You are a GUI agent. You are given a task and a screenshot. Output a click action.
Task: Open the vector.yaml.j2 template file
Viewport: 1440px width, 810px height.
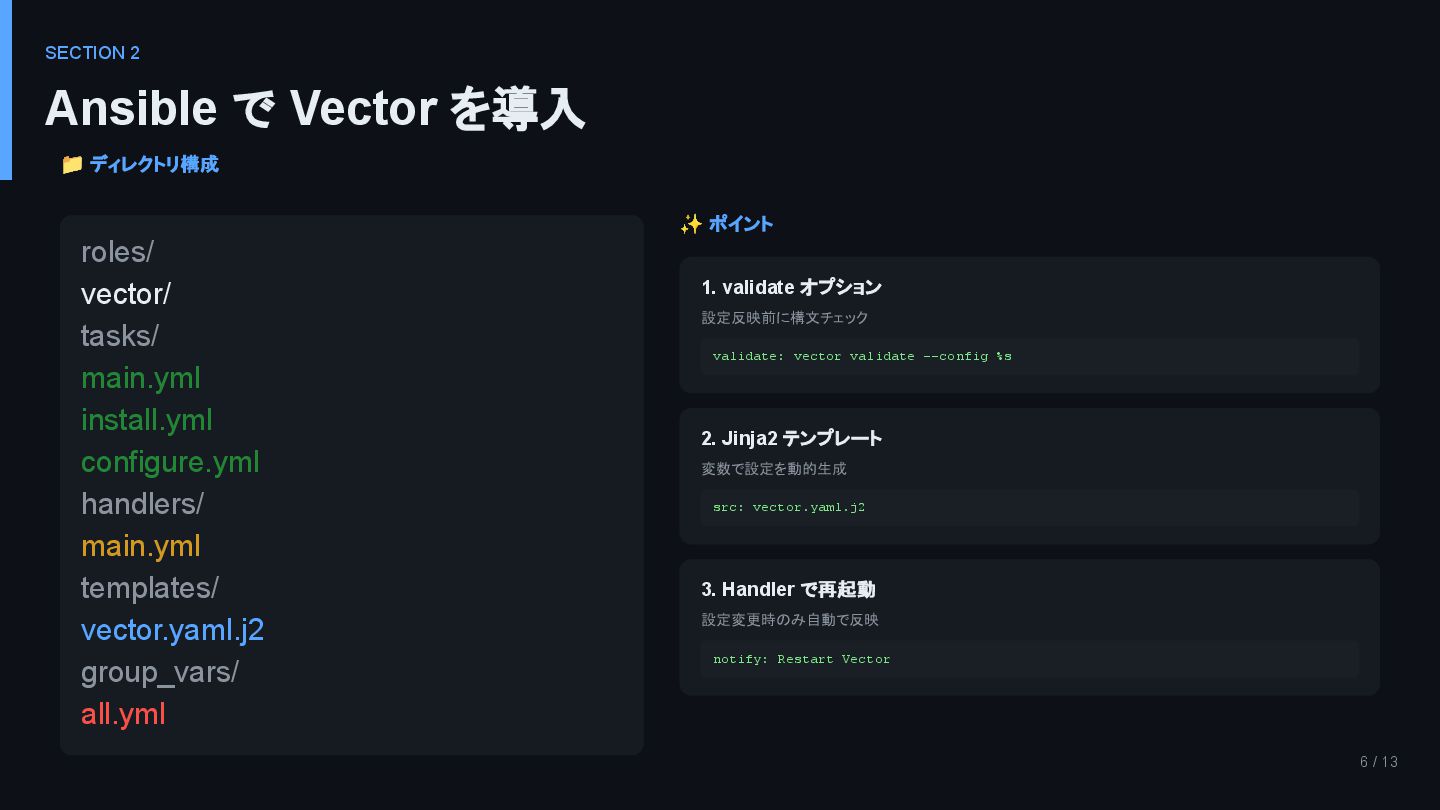(x=173, y=630)
